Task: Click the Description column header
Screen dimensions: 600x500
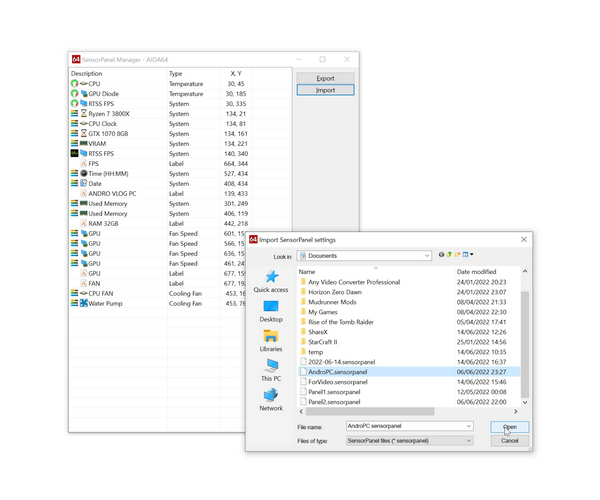Action: pos(87,73)
